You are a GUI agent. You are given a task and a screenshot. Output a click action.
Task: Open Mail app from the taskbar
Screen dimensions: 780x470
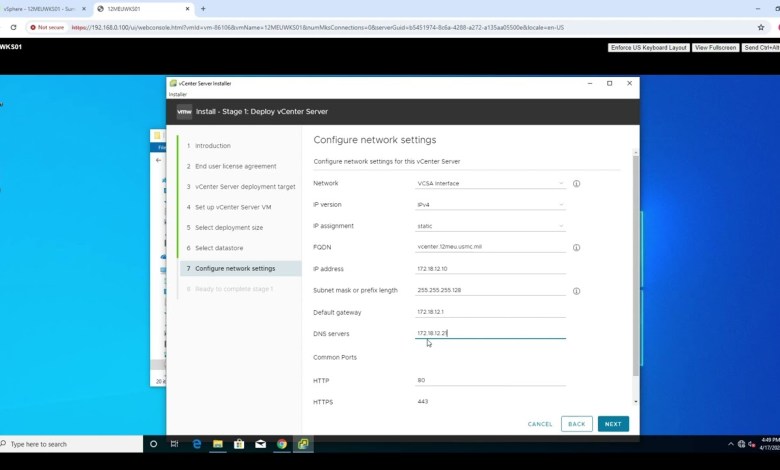(261, 444)
